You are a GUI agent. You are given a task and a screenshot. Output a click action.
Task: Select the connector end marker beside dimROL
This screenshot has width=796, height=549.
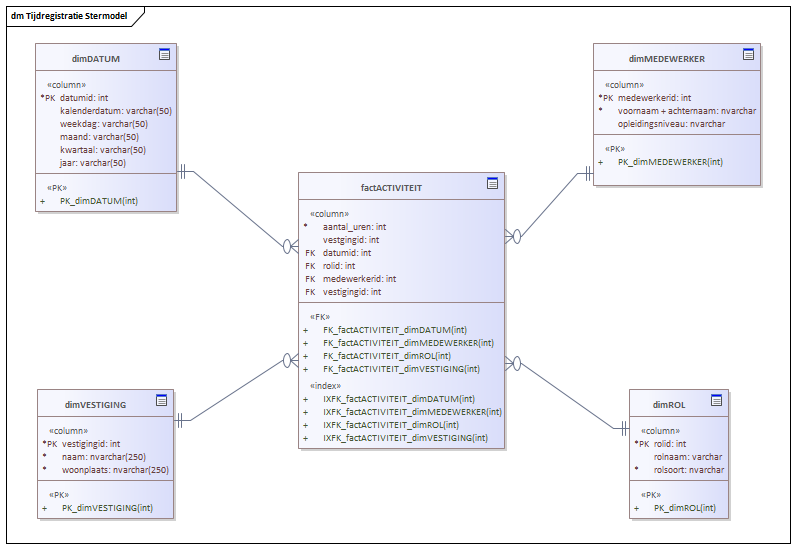click(619, 428)
